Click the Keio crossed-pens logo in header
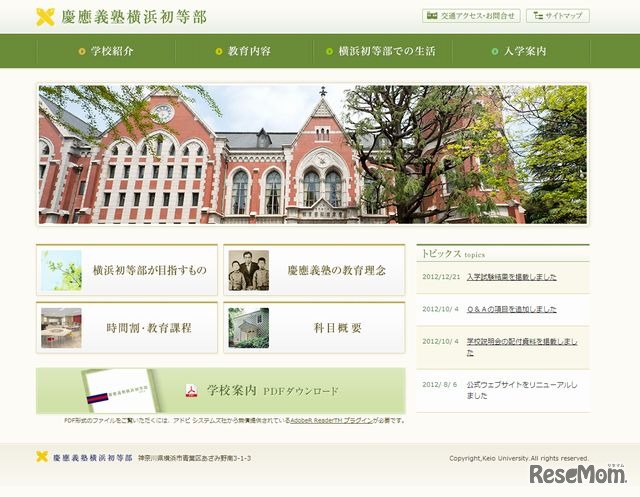This screenshot has height=497, width=640. click(46, 16)
